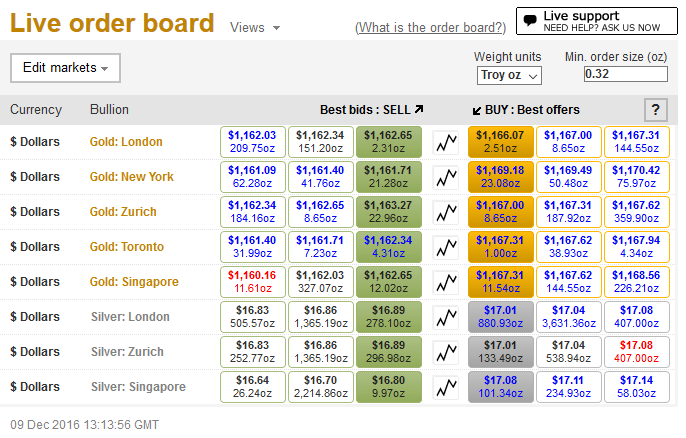Select Silver Singapore bid 2,214.86oz
This screenshot has height=438, width=686.
[321, 387]
